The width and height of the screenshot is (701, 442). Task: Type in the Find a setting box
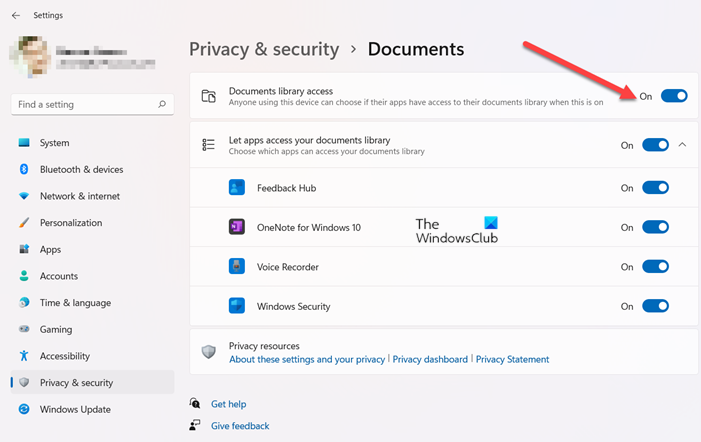(x=85, y=104)
